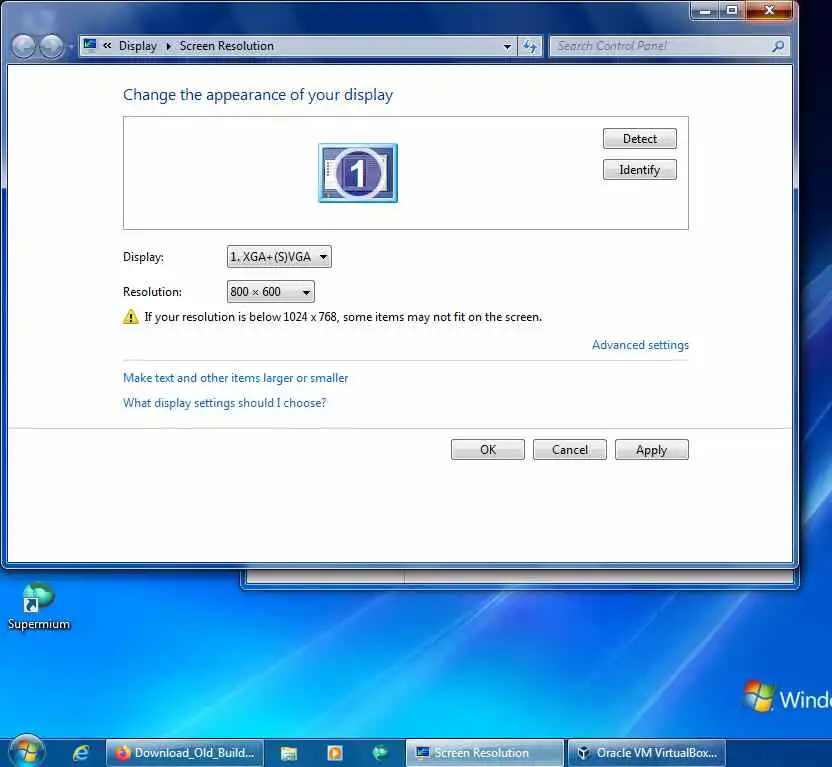Click the Display breadcrumb in address bar
The height and width of the screenshot is (767, 832).
pyautogui.click(x=137, y=46)
